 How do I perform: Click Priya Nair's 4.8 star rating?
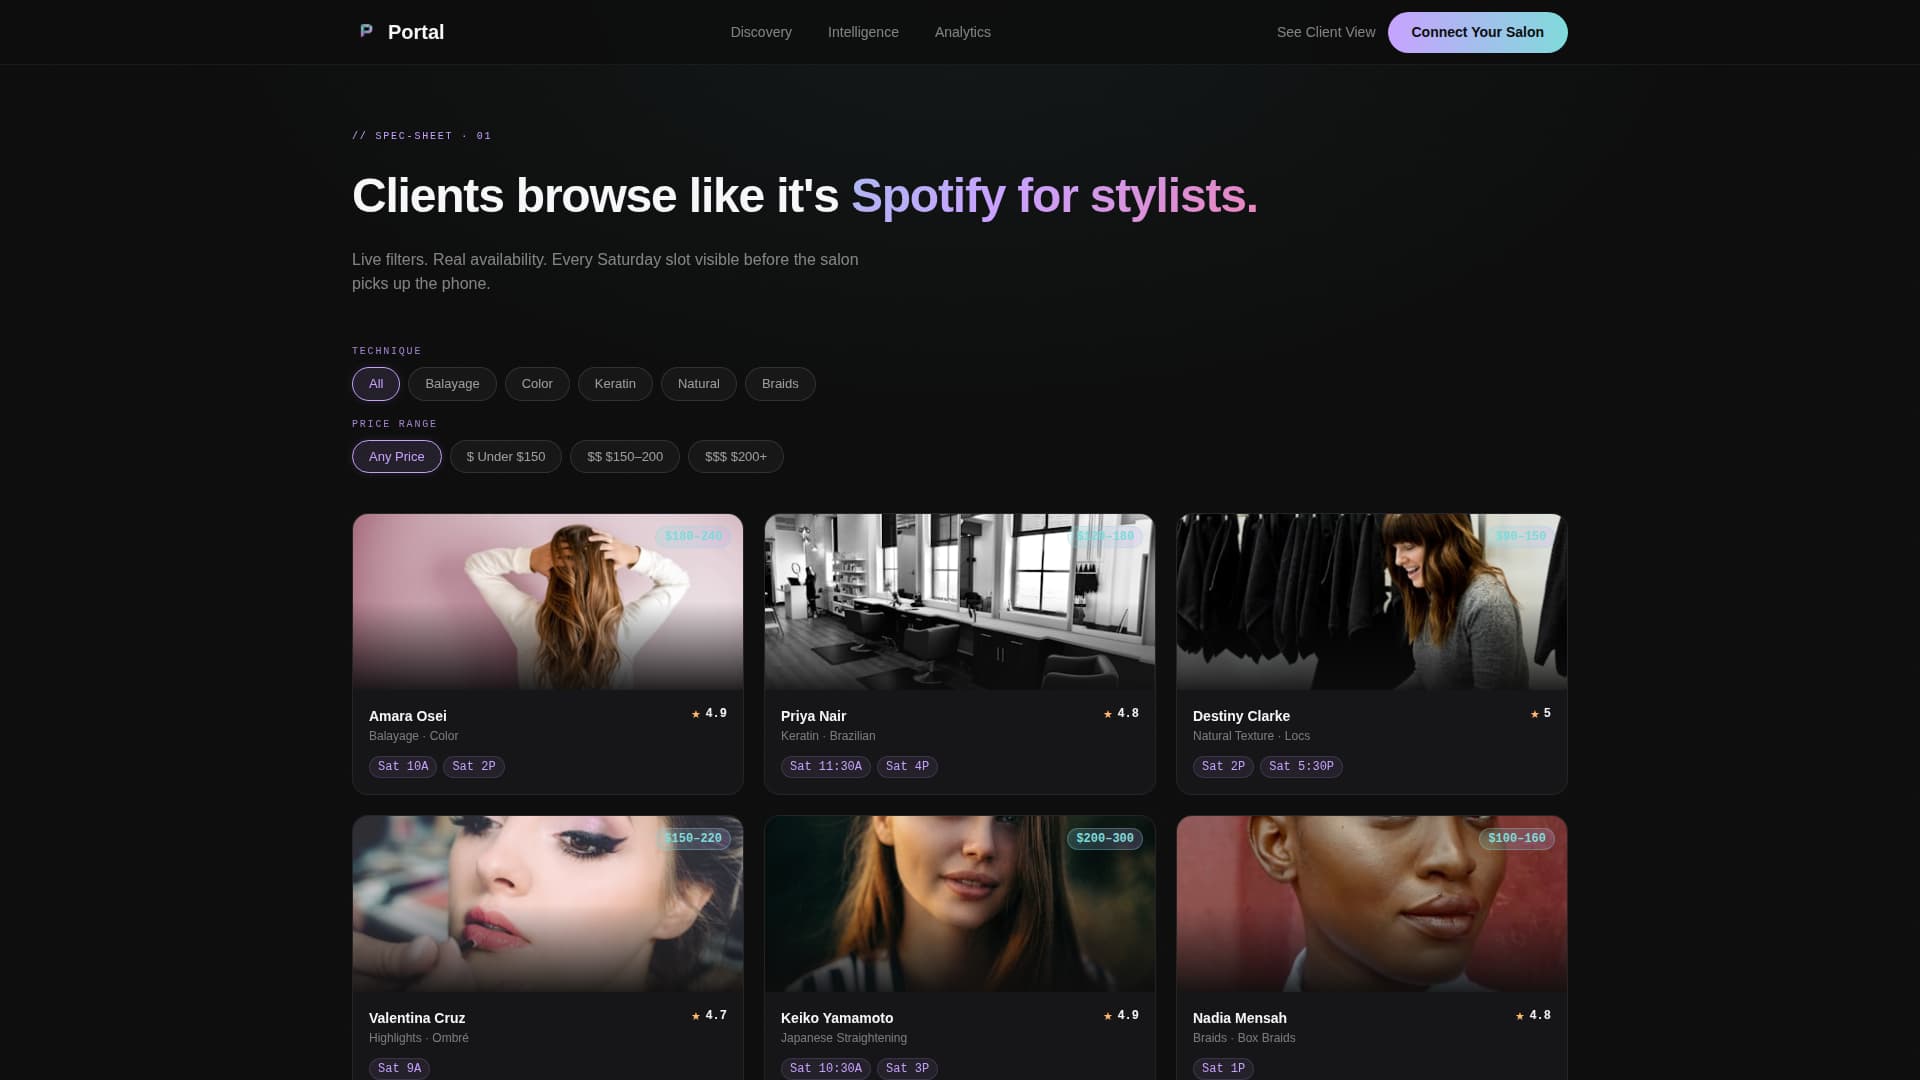1121,714
